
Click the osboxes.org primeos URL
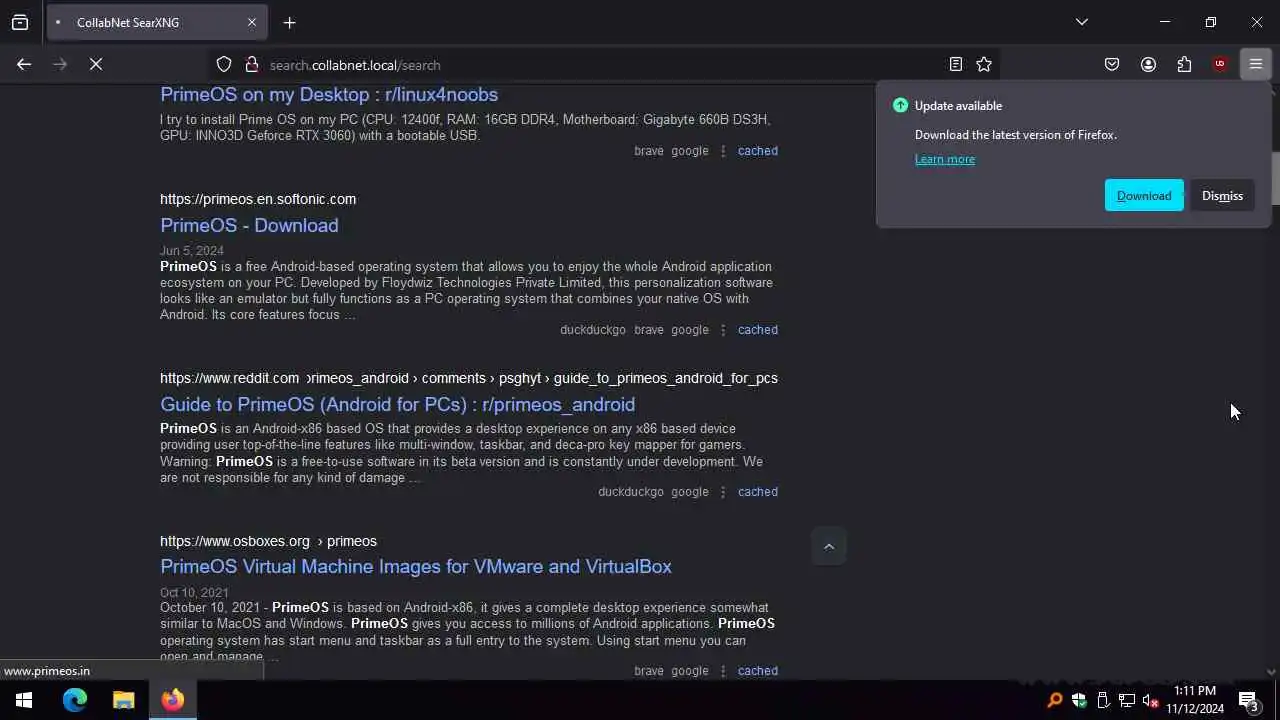pyautogui.click(x=268, y=541)
